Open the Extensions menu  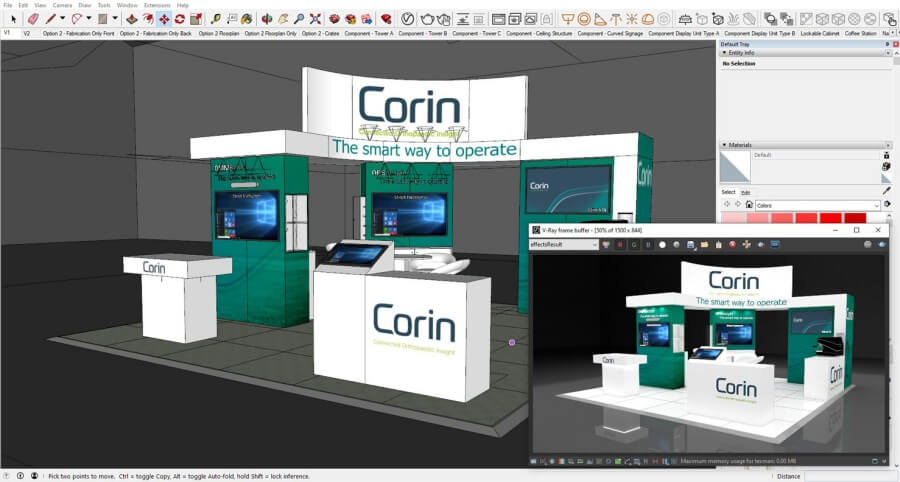click(x=157, y=5)
